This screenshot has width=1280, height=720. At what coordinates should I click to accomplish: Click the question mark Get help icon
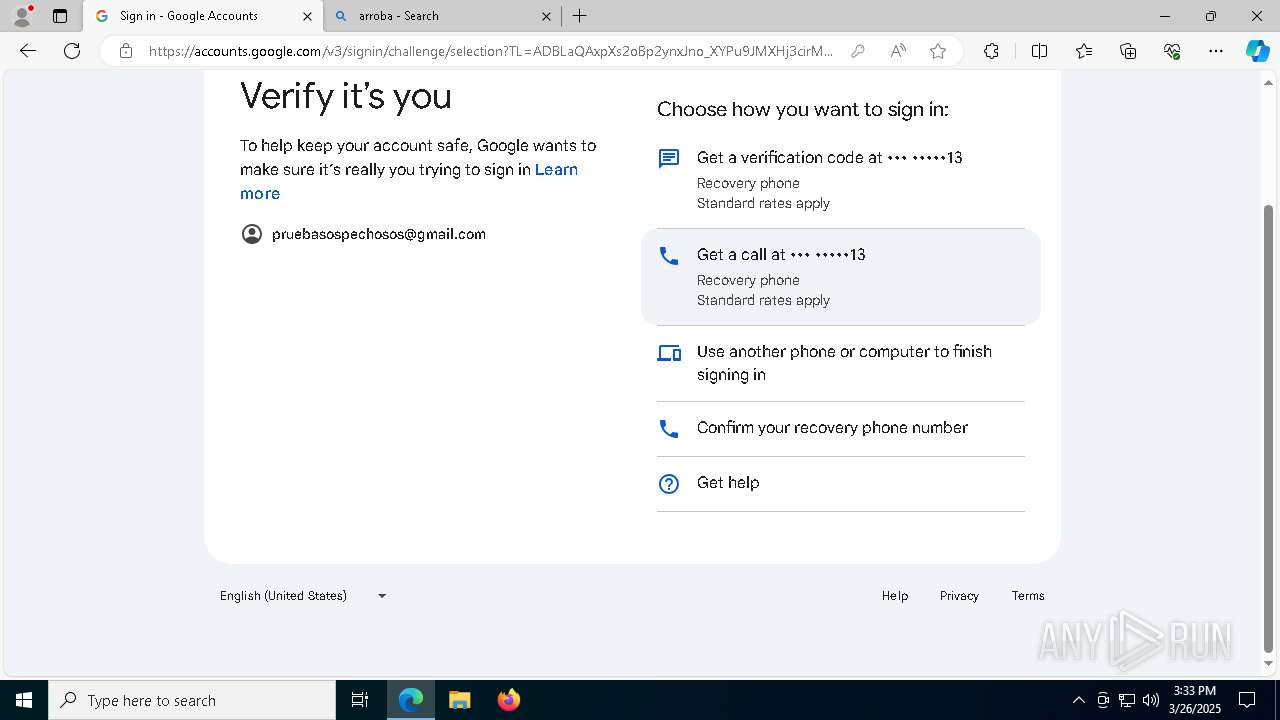pos(669,484)
